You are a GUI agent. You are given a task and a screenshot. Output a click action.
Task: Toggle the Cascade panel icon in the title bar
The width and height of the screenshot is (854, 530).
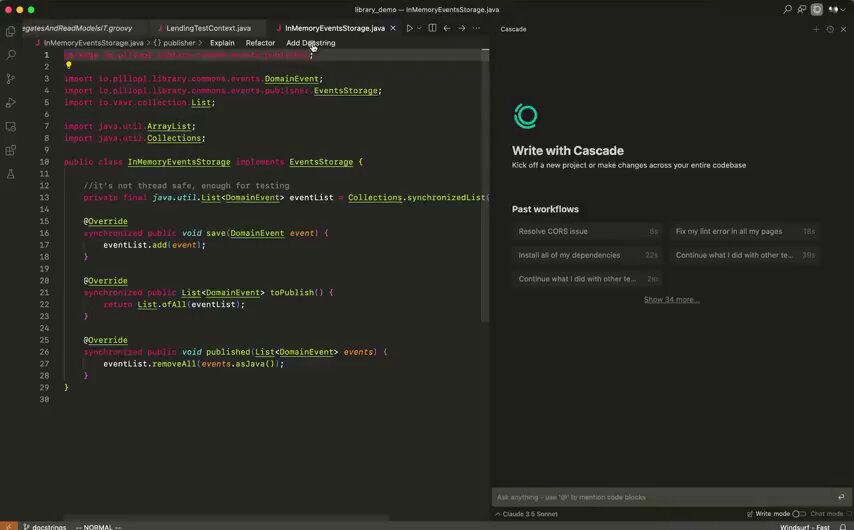816,9
